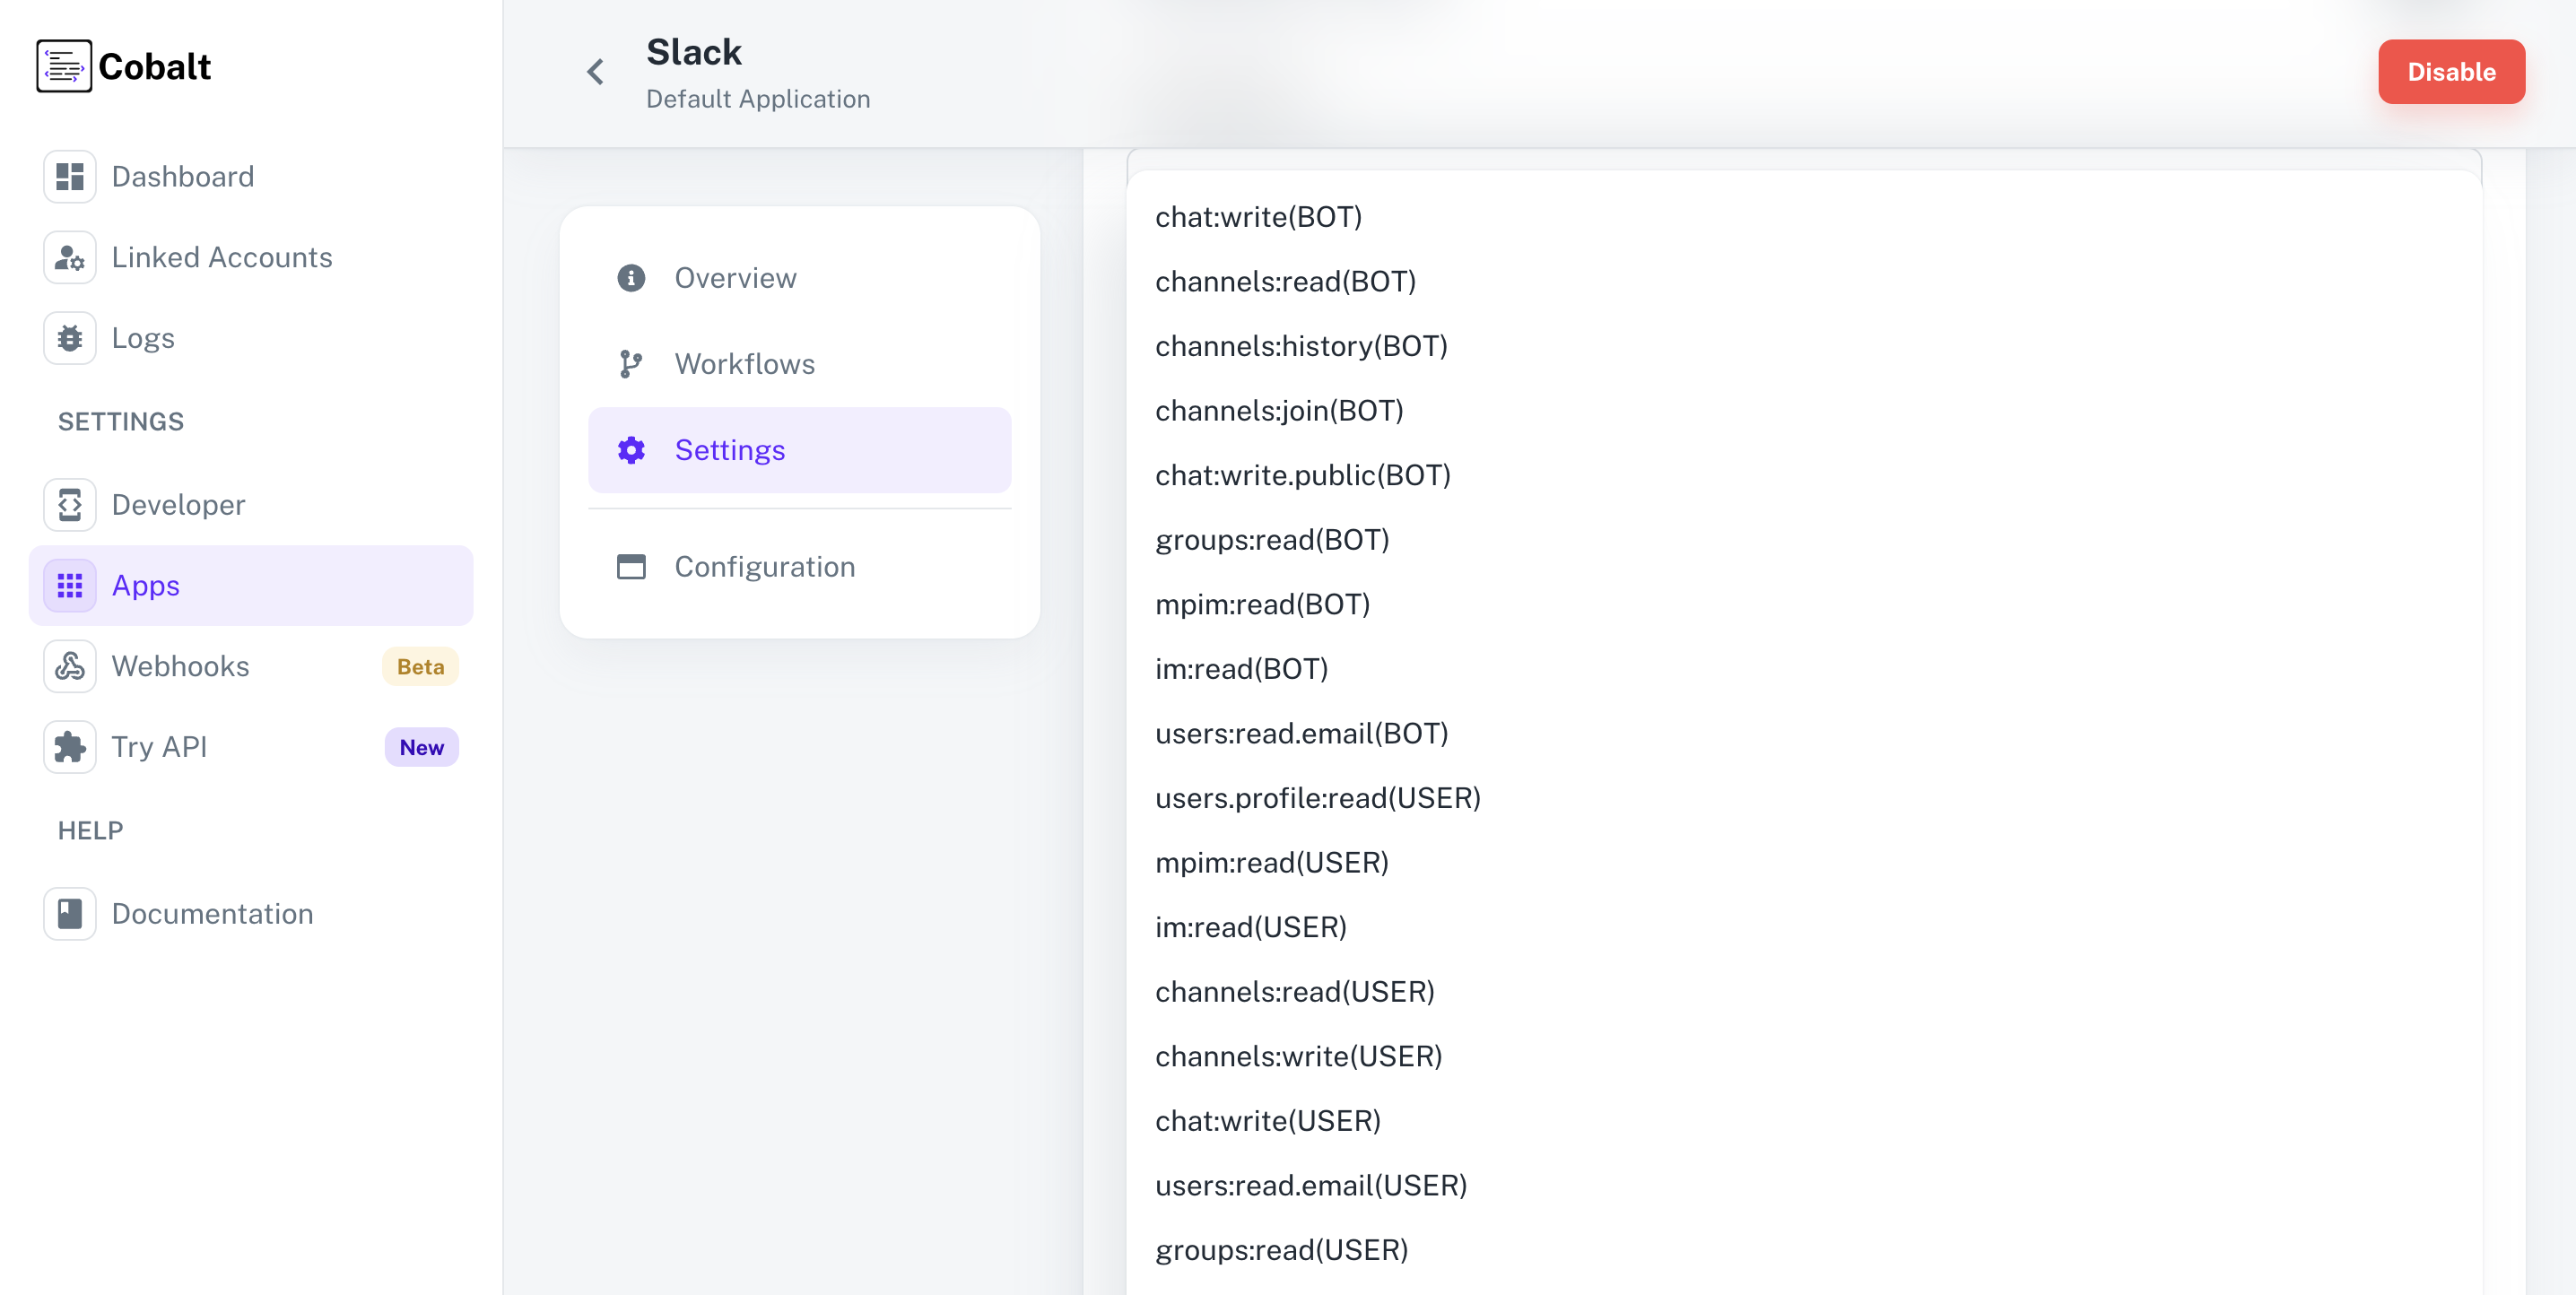
Task: Open the Workflows tab
Action: (x=744, y=364)
